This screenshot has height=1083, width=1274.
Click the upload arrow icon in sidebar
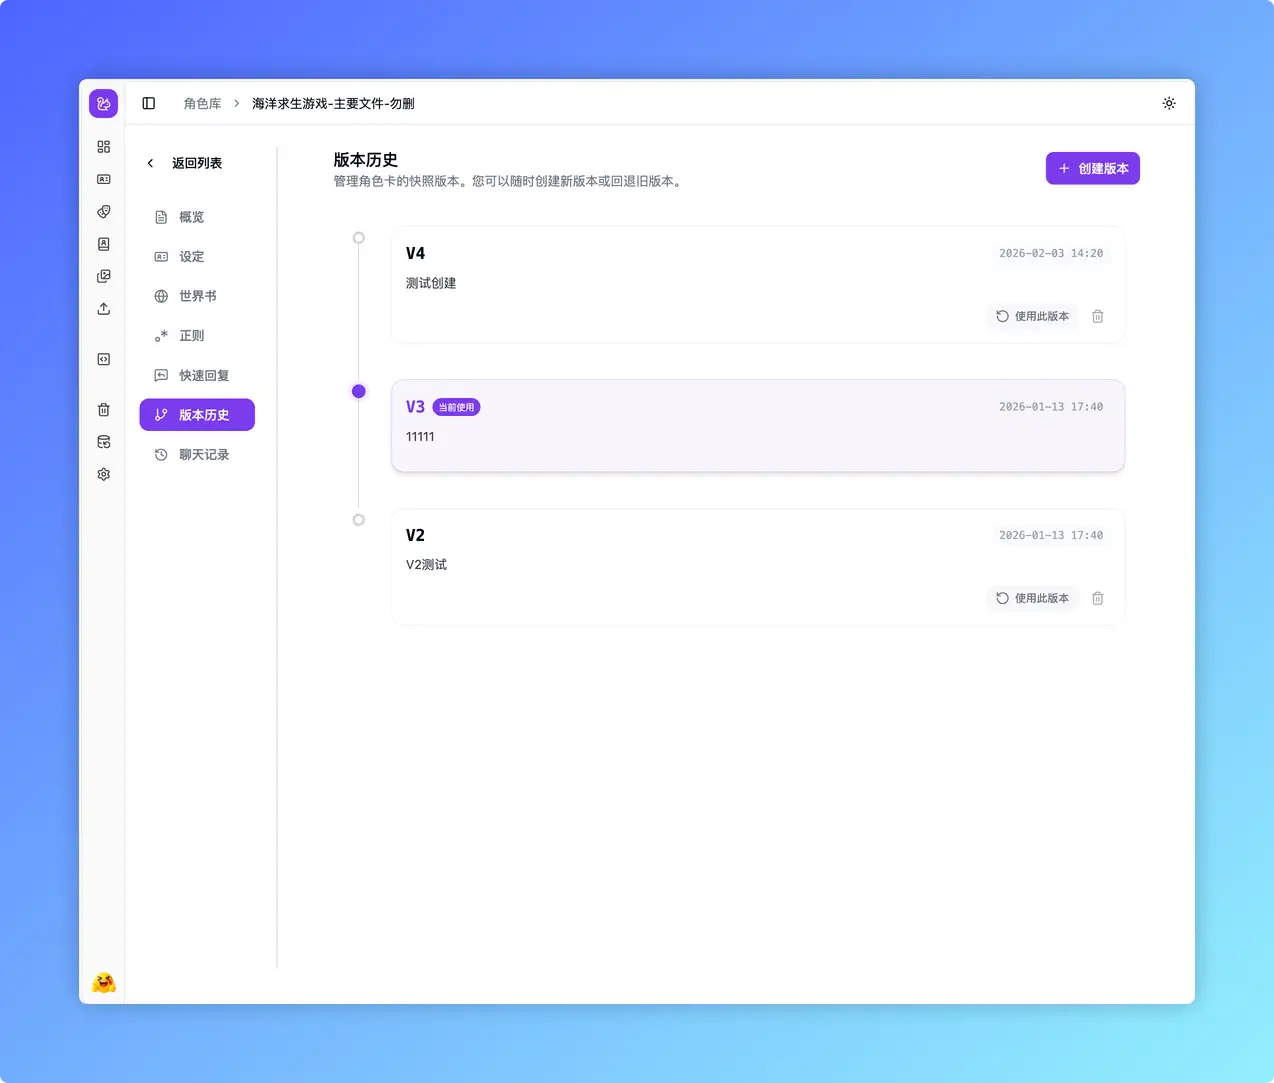[103, 309]
